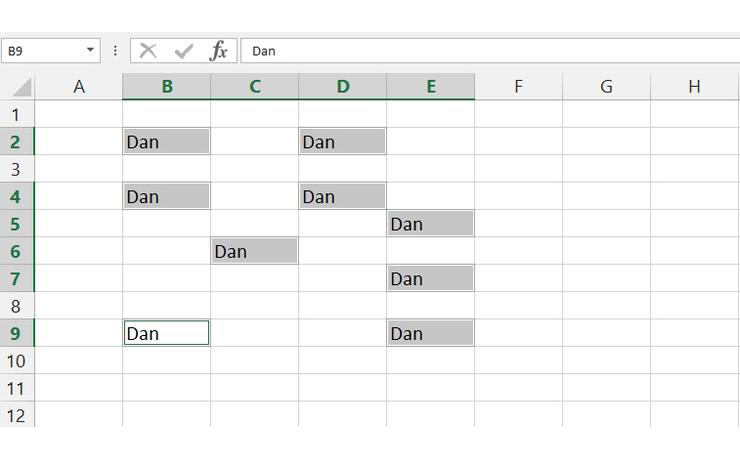Viewport: 740px width, 460px height.
Task: Select cell E9 containing Dan
Action: coord(431,333)
